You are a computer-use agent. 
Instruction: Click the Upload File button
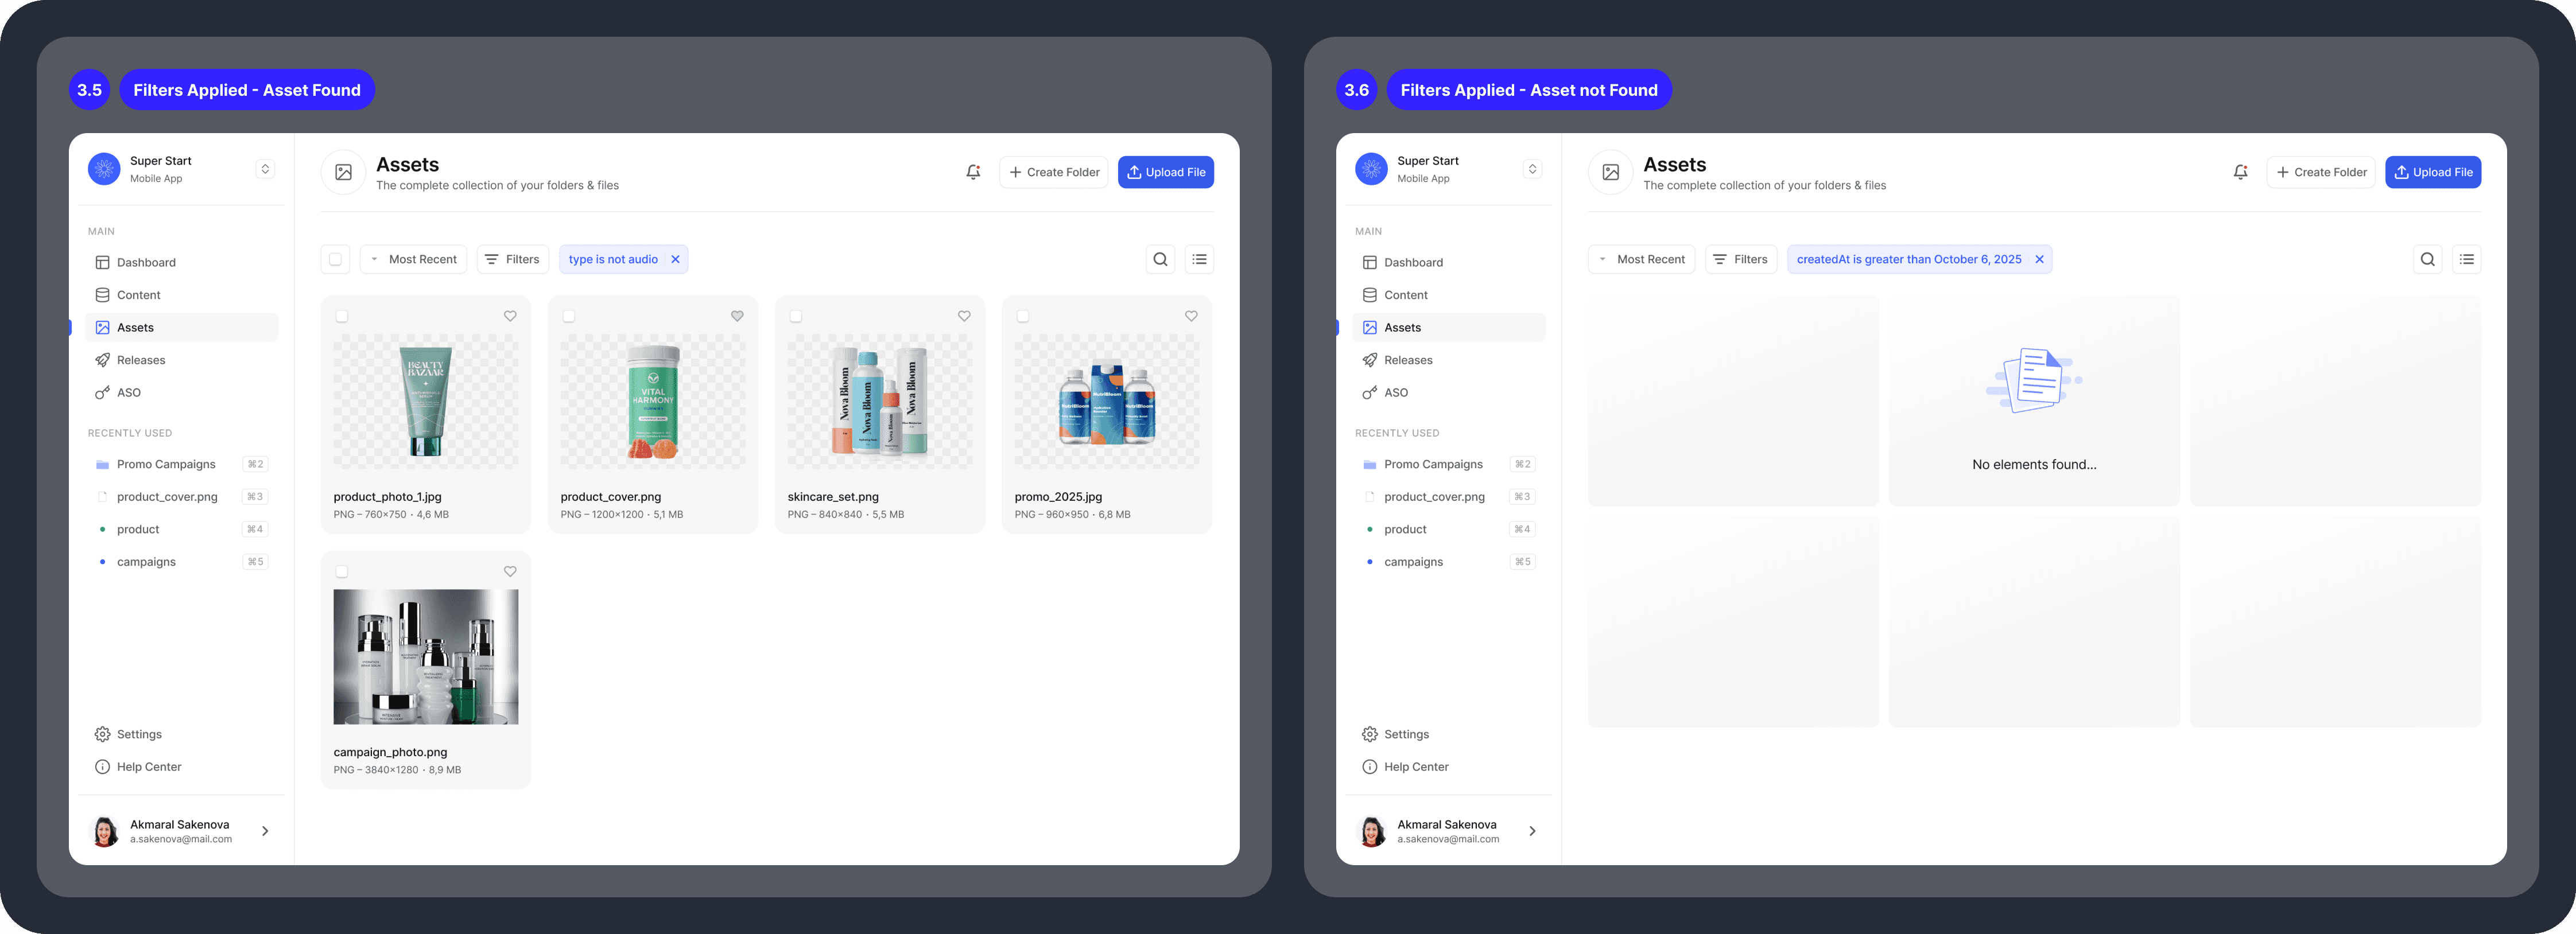1166,171
